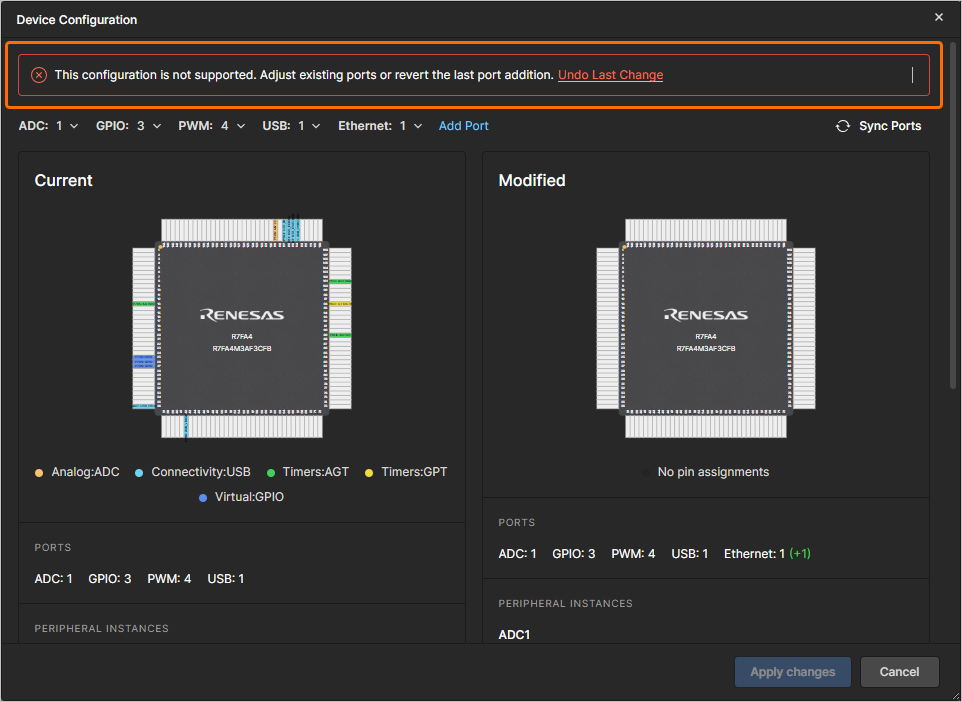Click the Undo Last Change link

pos(610,75)
